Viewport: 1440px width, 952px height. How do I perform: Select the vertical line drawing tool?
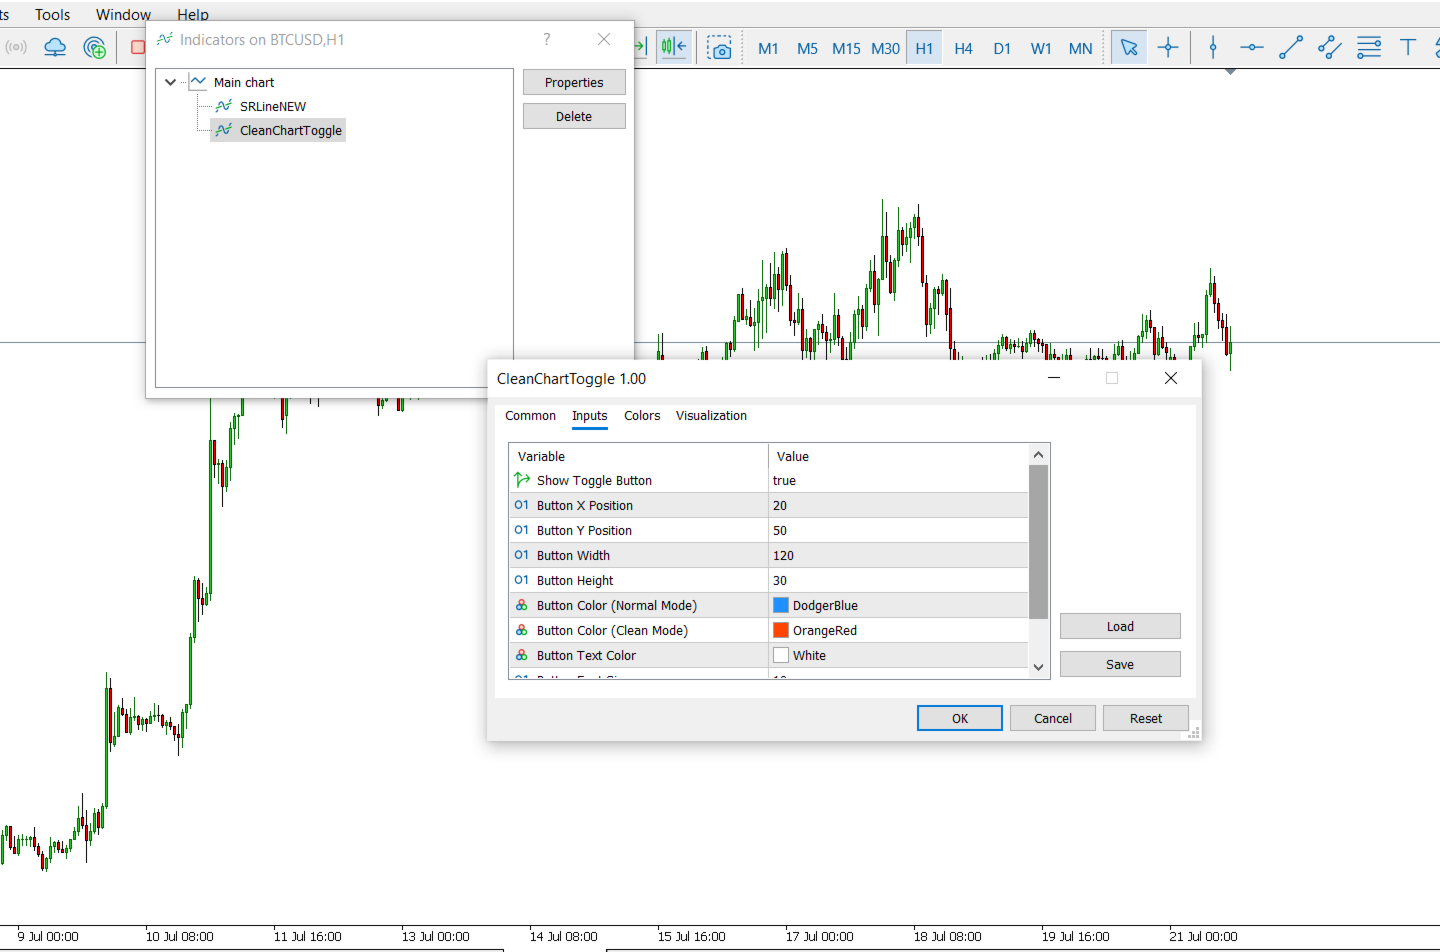[1212, 47]
